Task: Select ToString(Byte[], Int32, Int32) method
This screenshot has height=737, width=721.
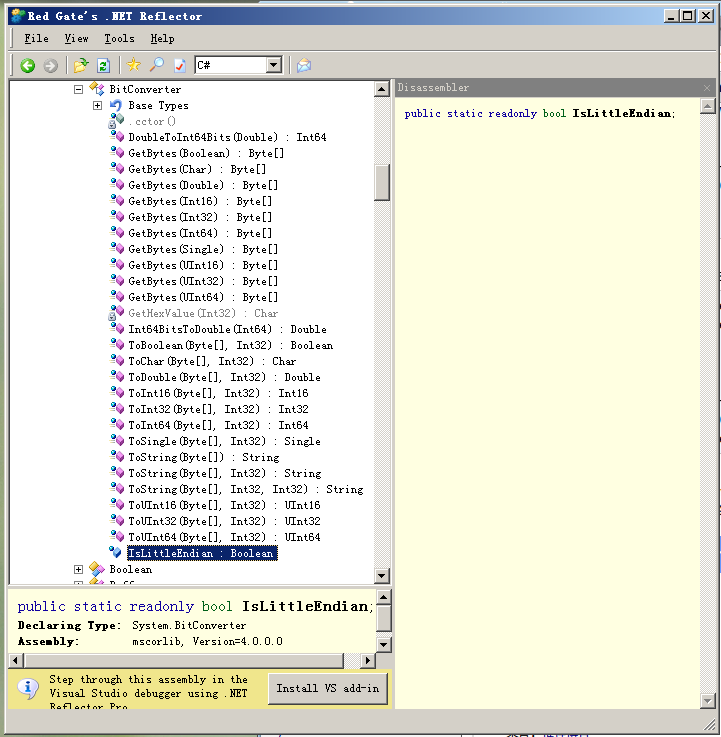Action: coord(246,489)
